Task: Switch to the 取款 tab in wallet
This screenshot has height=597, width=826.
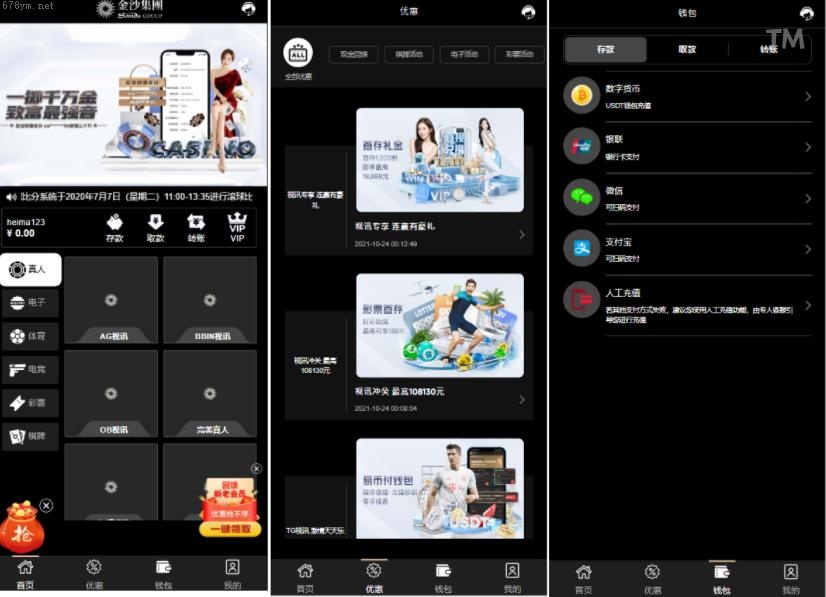Action: tap(687, 49)
